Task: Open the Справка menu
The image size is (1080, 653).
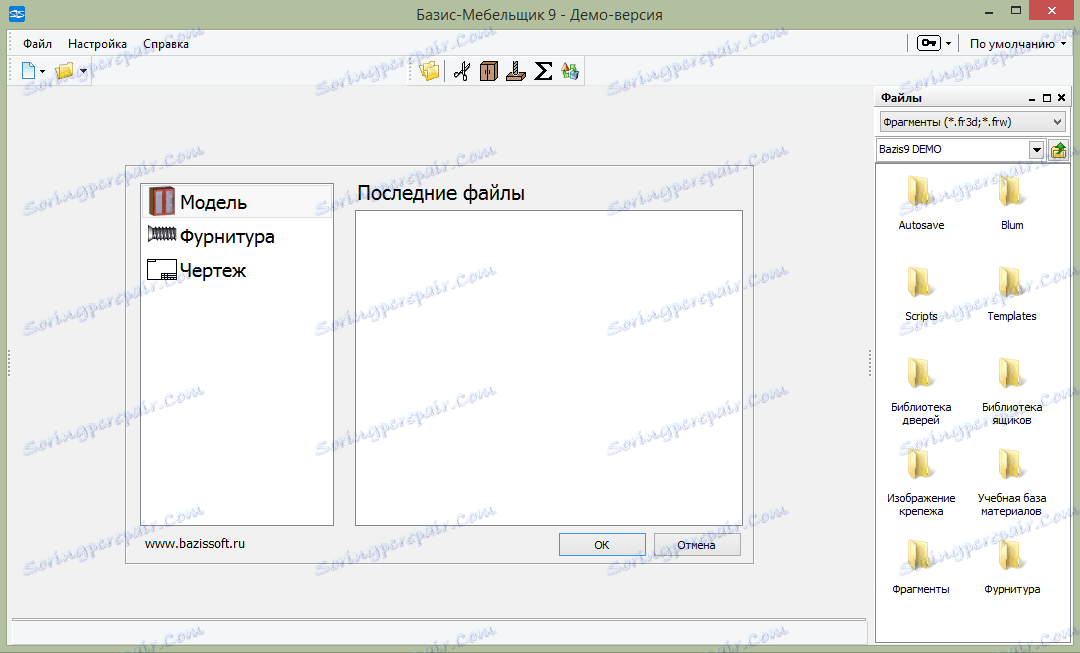Action: (166, 43)
